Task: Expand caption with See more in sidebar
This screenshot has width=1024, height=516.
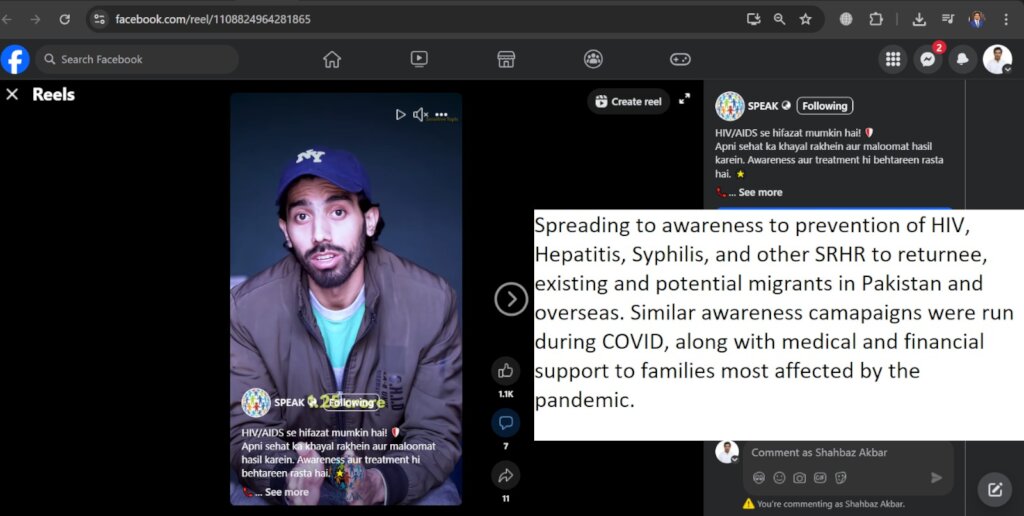Action: point(760,192)
